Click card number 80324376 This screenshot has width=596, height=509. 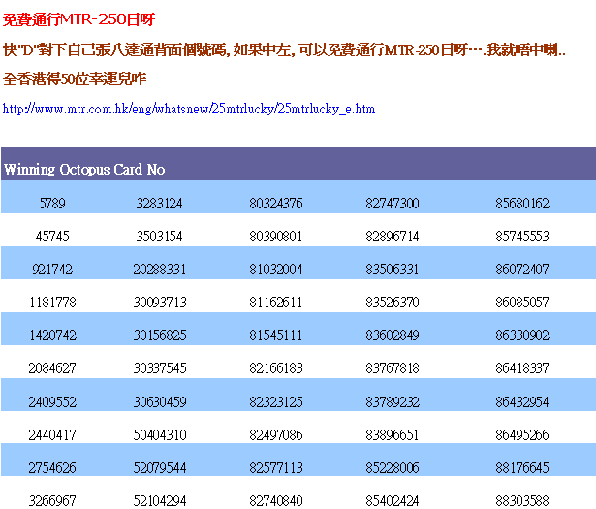(x=276, y=203)
